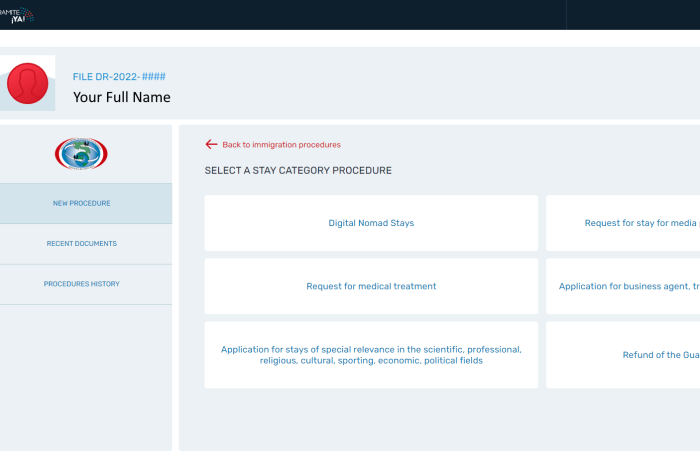Open the Recent Documents section

point(82,244)
